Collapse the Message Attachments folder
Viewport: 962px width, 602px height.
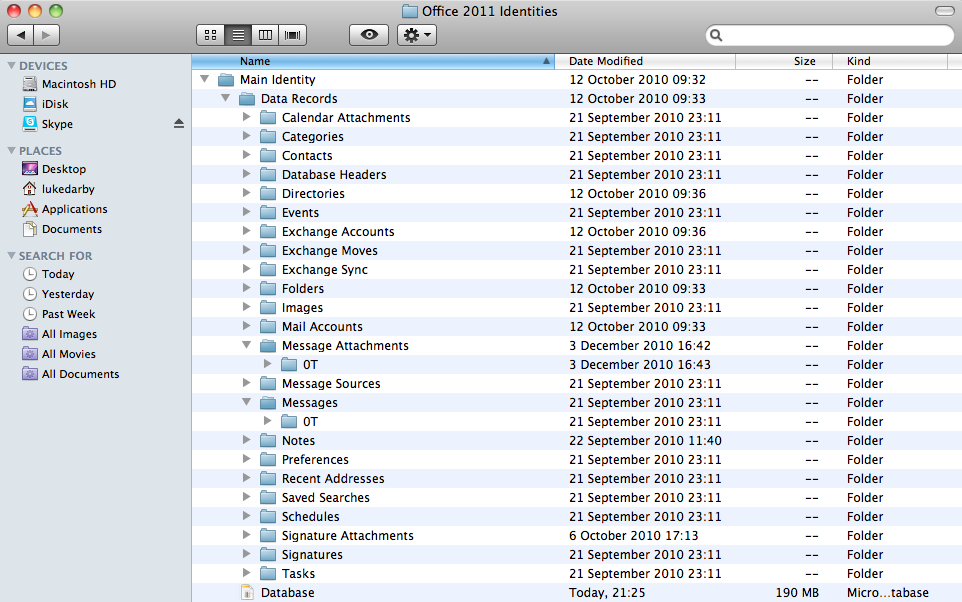coord(247,346)
